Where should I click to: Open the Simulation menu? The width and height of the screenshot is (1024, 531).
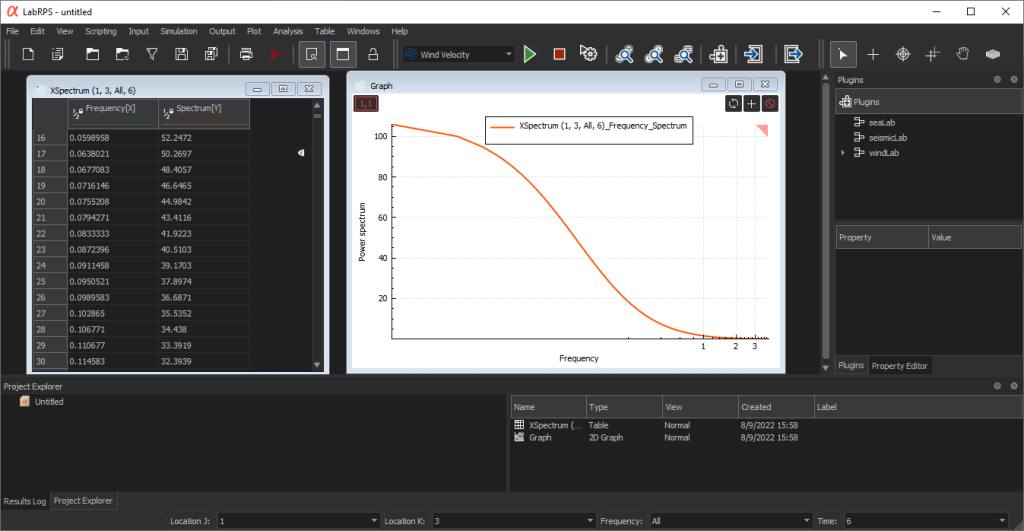point(179,31)
